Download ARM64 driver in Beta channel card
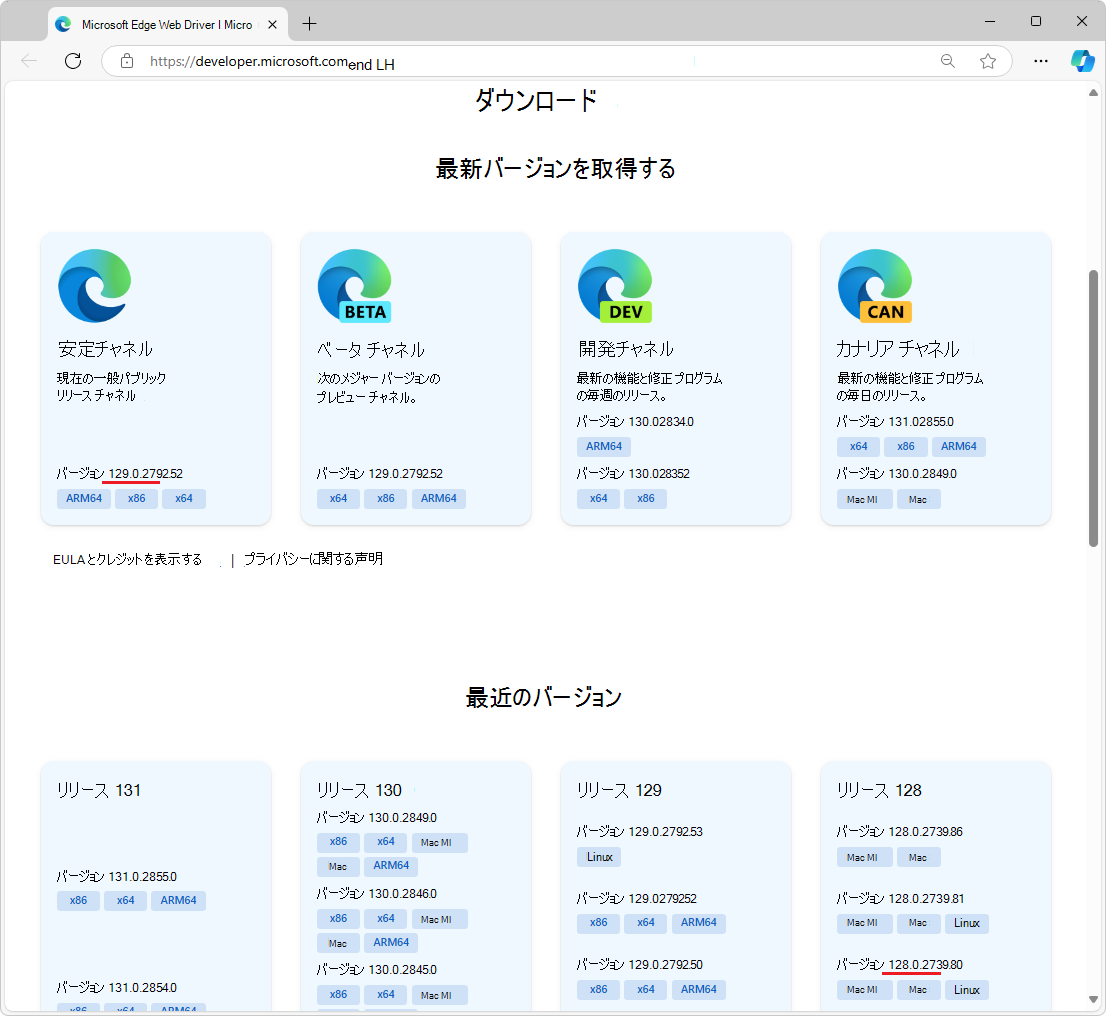The image size is (1106, 1016). pos(439,499)
